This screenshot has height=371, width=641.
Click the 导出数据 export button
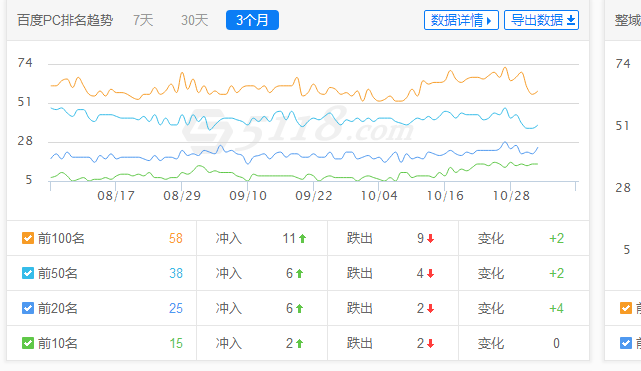coord(541,20)
